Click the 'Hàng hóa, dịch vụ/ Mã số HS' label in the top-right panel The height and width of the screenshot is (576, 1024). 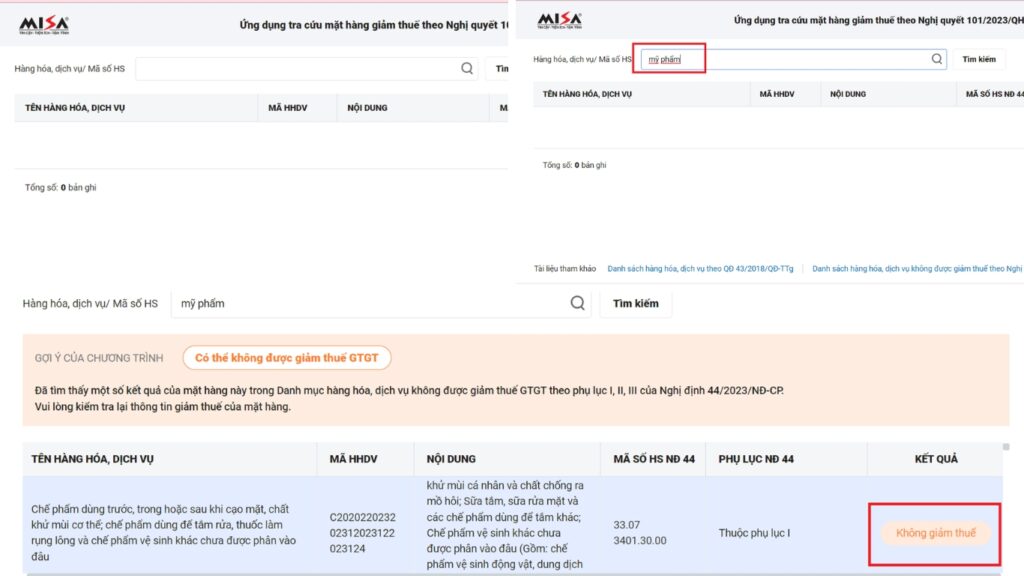coord(583,59)
